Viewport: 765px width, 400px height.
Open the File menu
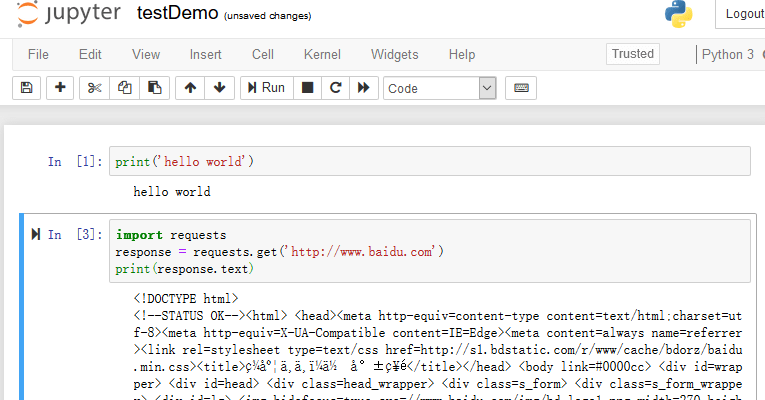pyautogui.click(x=38, y=55)
